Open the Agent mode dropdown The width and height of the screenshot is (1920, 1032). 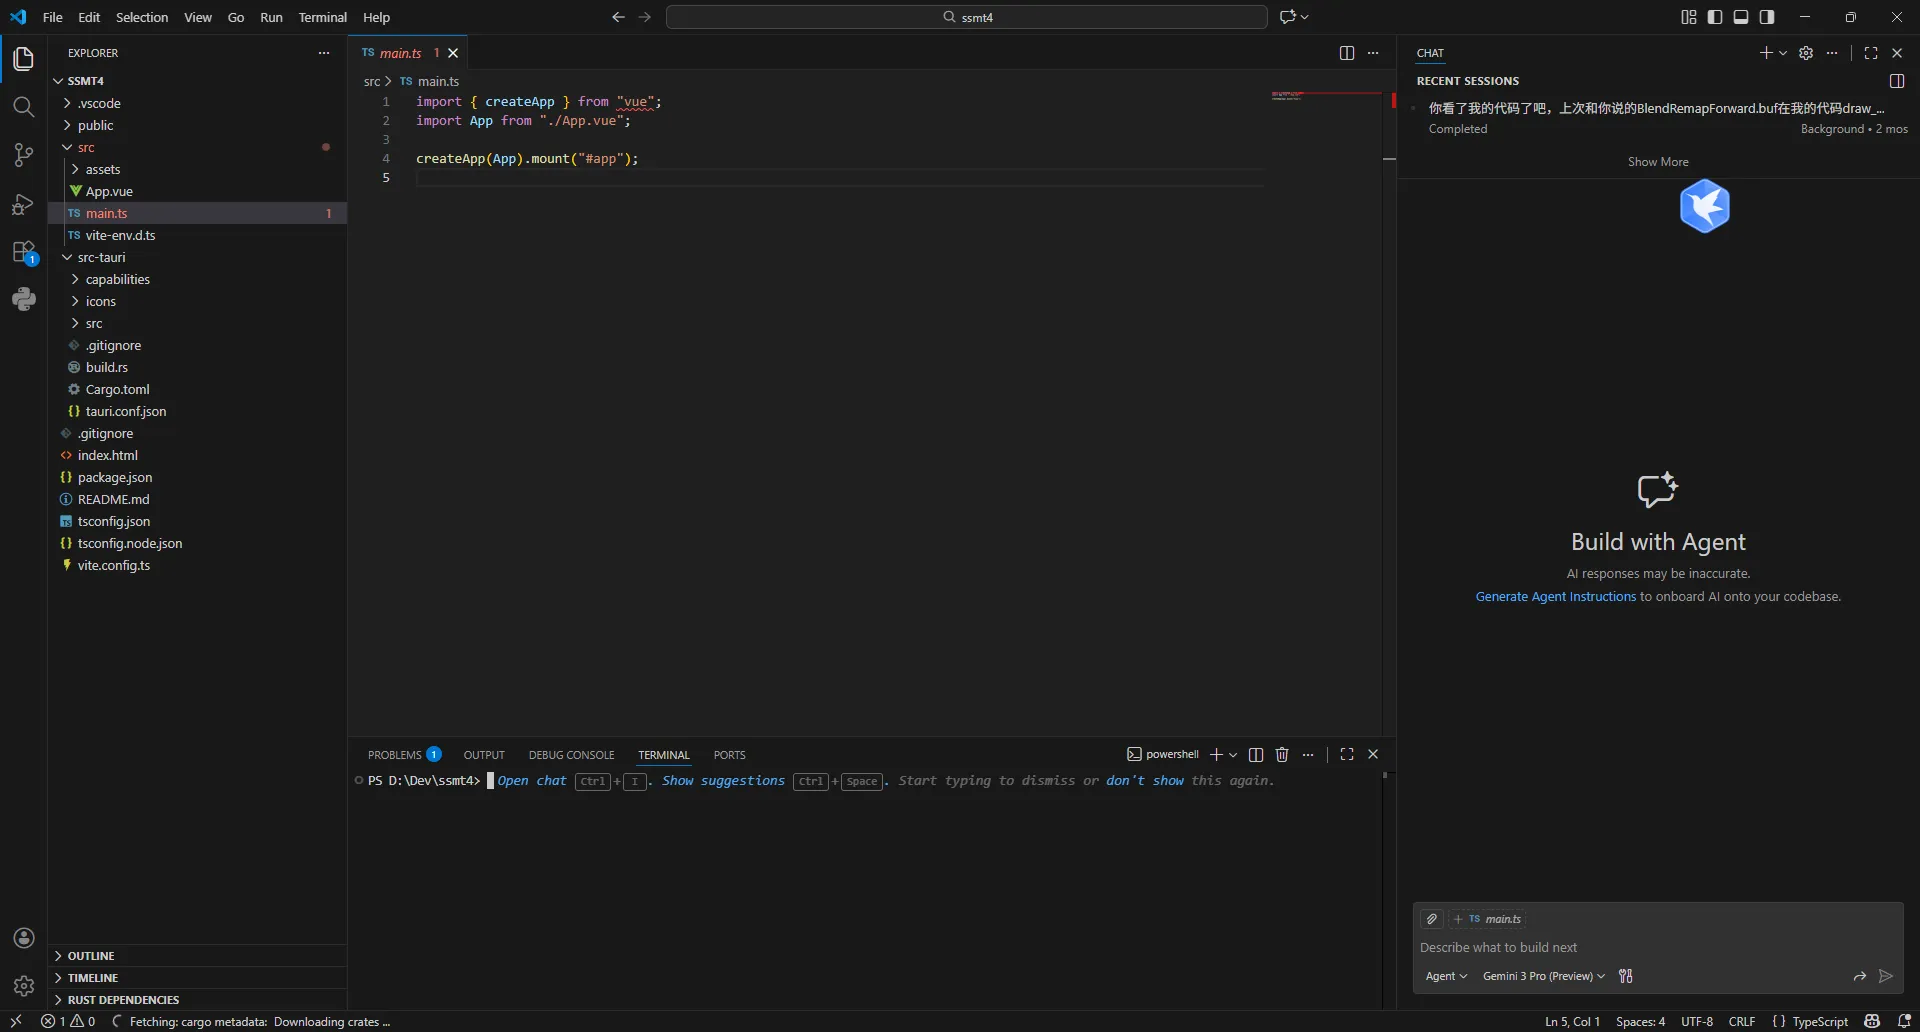(x=1446, y=976)
